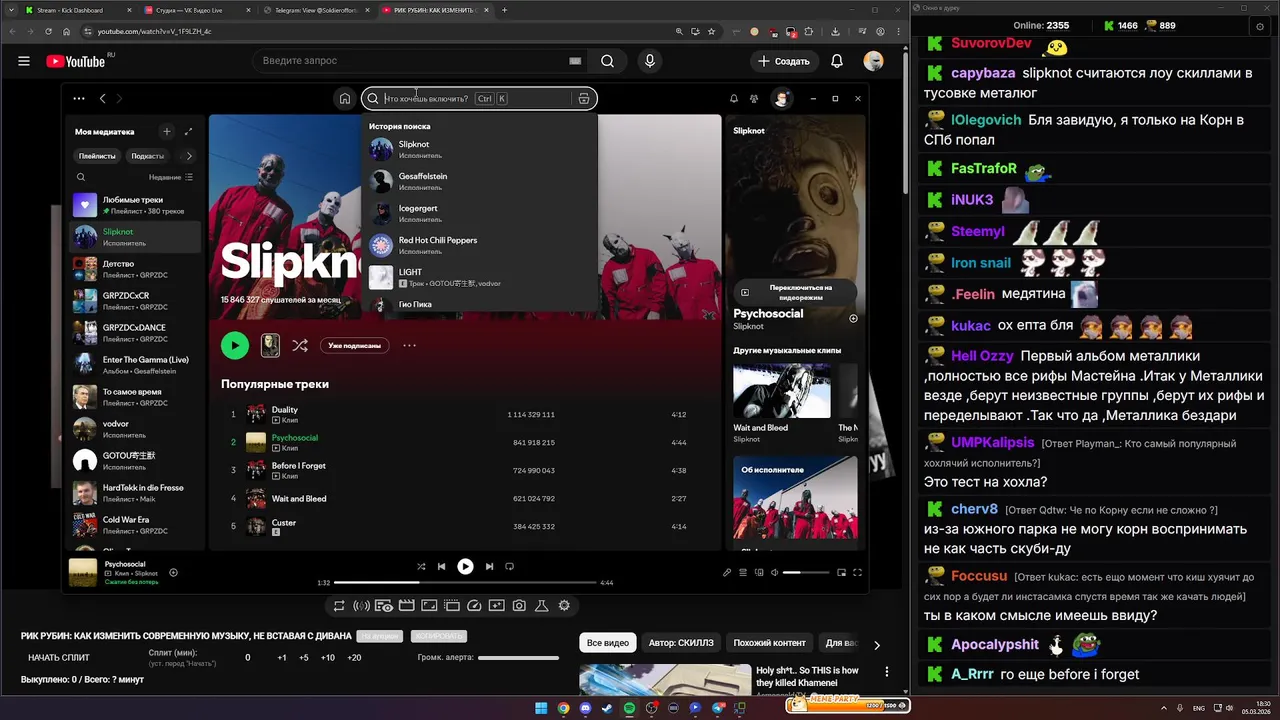Skip to next track in player
The width and height of the screenshot is (1280, 720).
click(x=489, y=566)
